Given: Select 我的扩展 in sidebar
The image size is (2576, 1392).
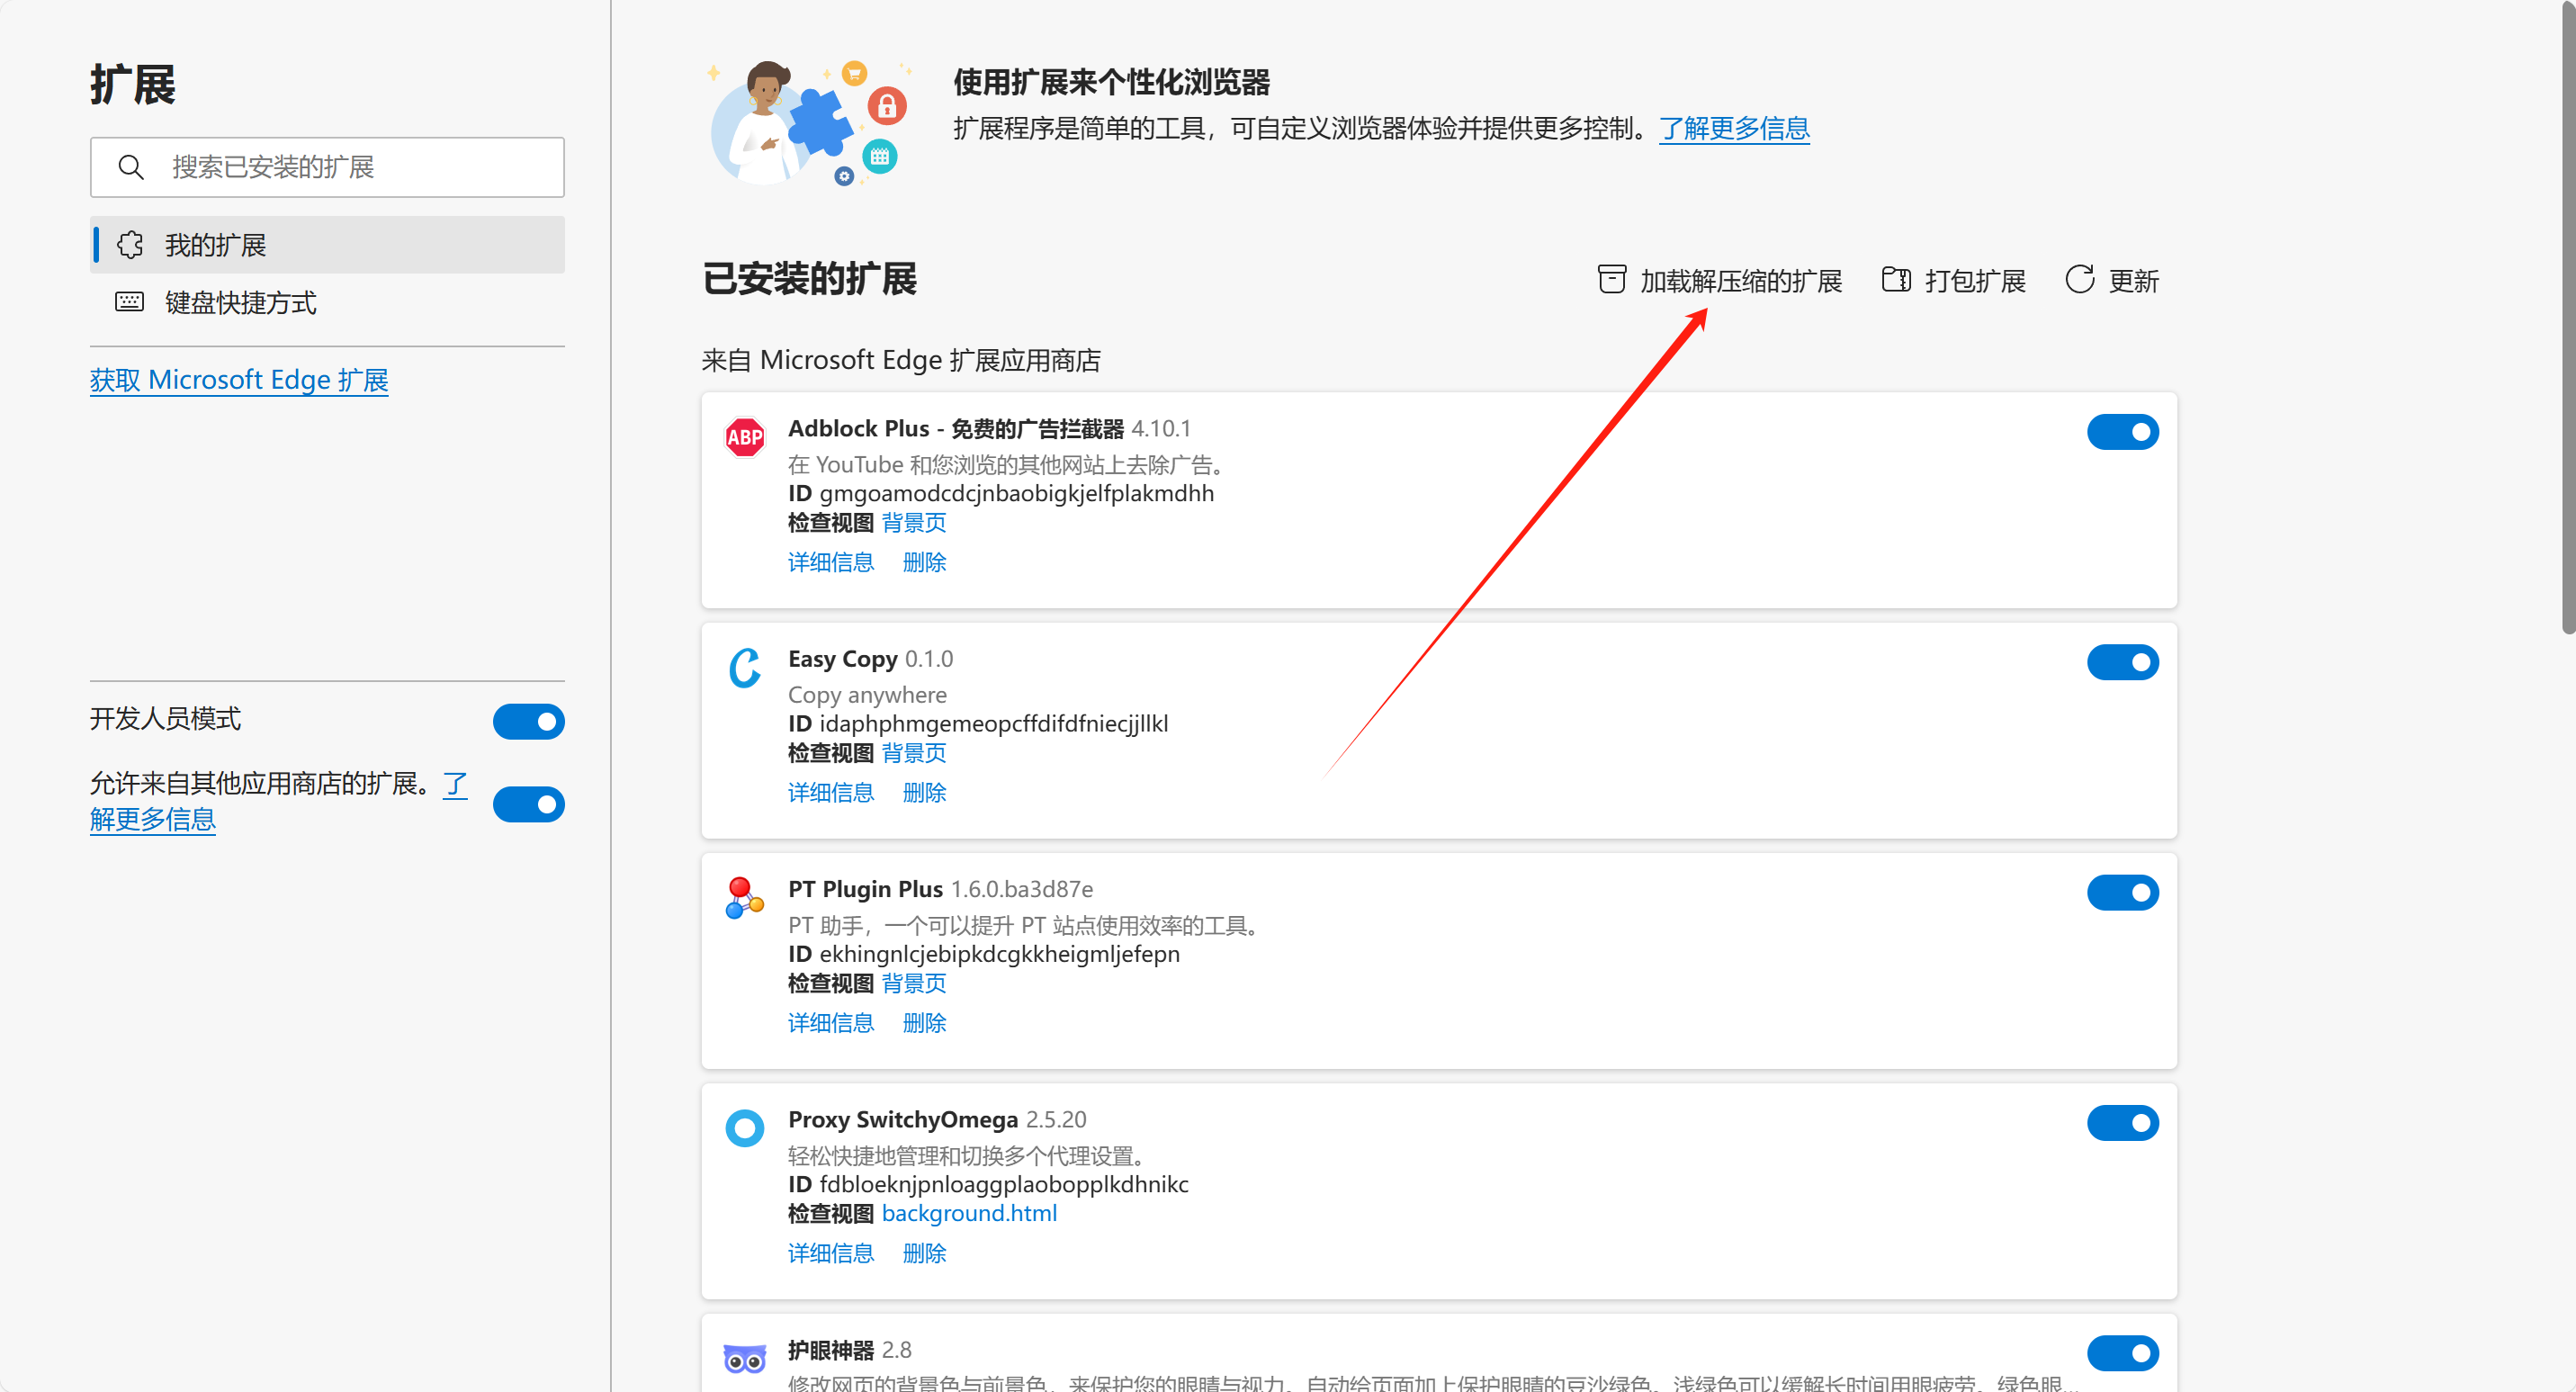Looking at the screenshot, I should (327, 245).
